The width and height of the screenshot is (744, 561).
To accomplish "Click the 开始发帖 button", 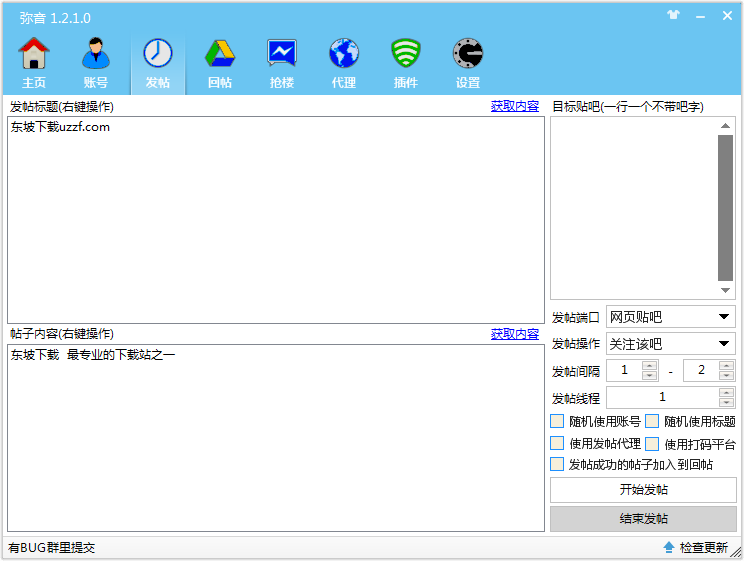I will [x=643, y=490].
